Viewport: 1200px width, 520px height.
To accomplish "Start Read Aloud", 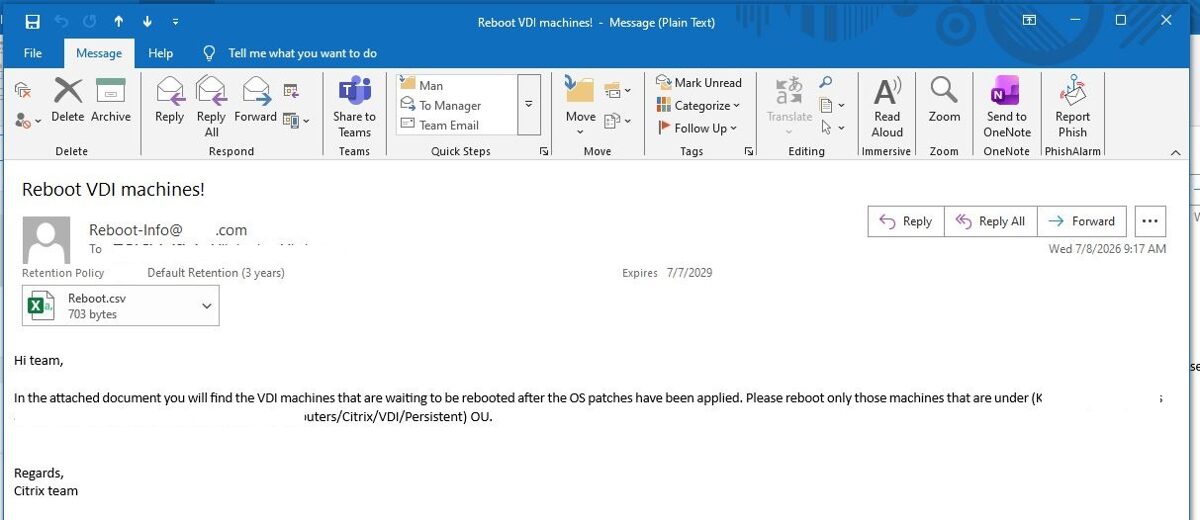I will tap(887, 106).
